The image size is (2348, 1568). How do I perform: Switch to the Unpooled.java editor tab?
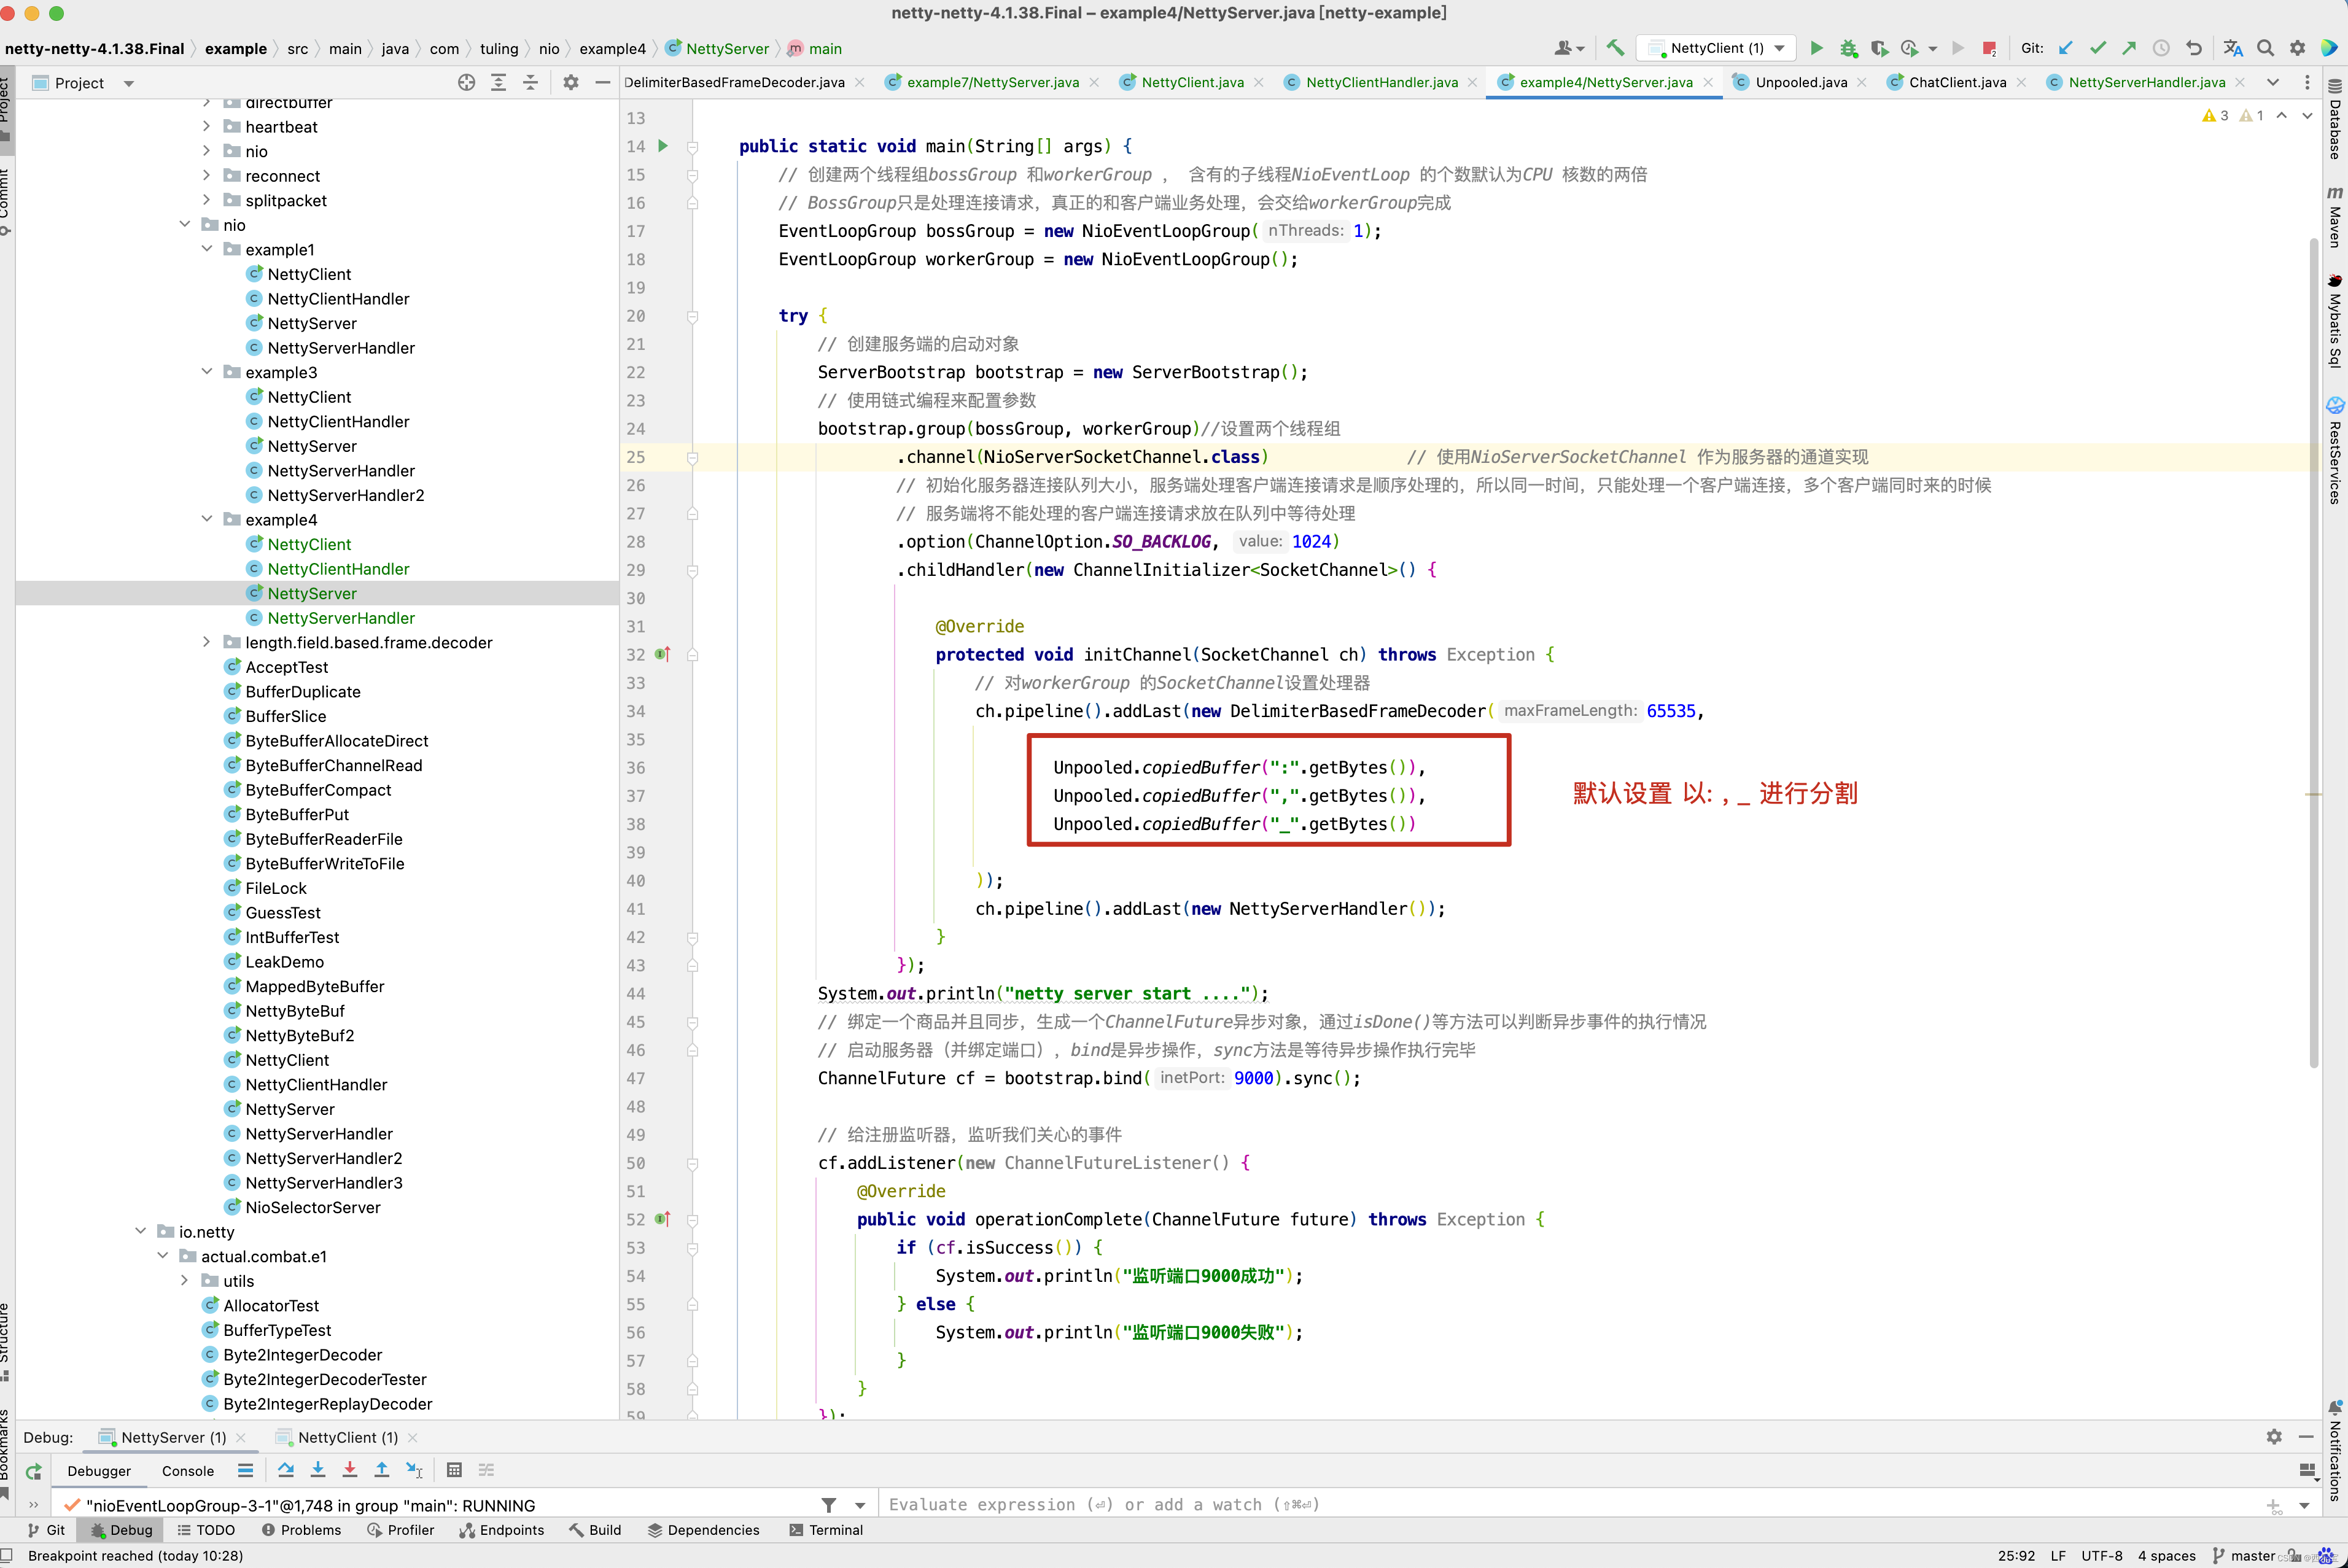point(1800,83)
